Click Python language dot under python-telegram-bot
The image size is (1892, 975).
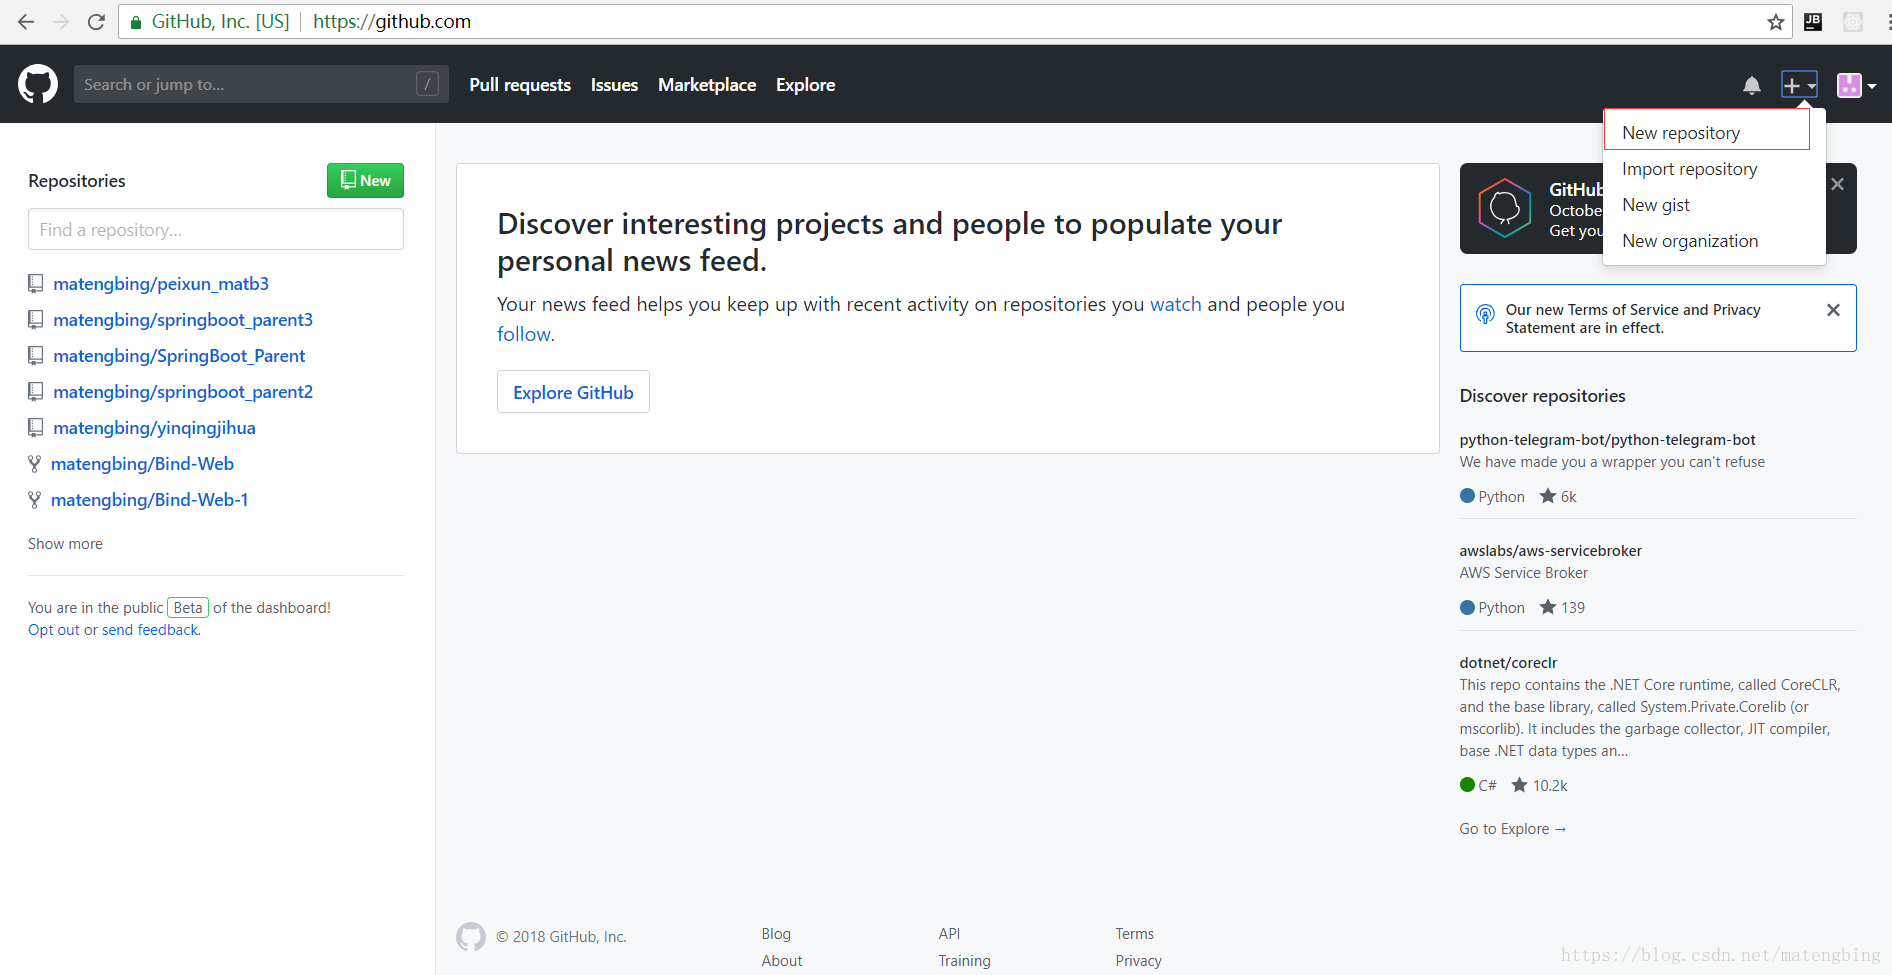click(1467, 496)
